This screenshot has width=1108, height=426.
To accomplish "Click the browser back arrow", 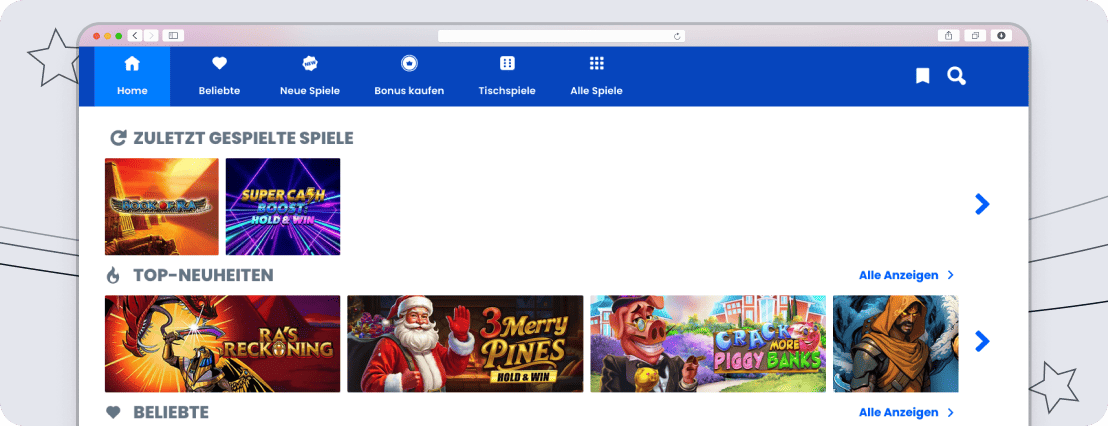I will 135,35.
